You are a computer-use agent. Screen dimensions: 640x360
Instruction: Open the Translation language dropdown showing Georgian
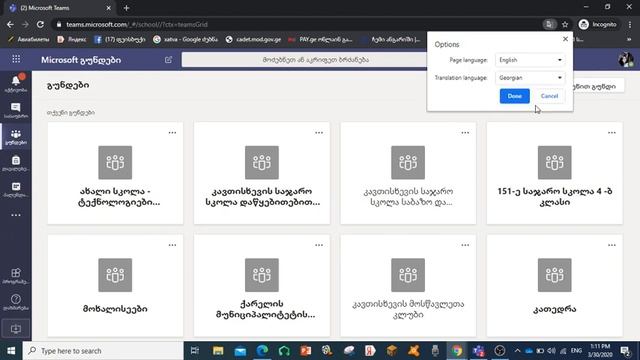[530, 78]
